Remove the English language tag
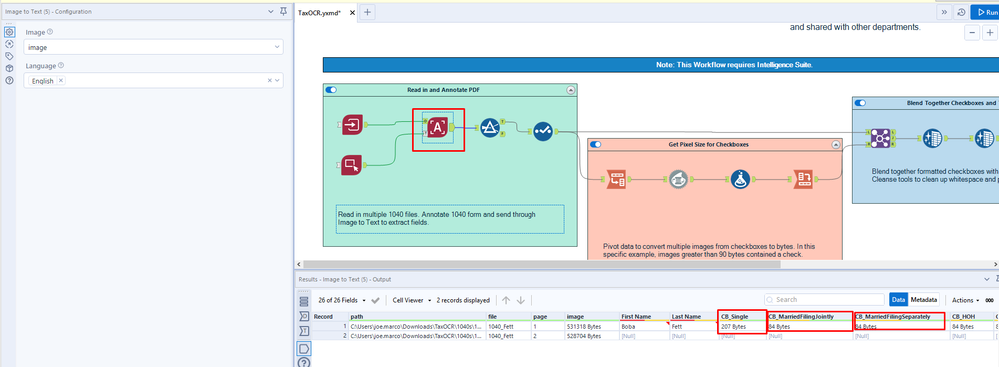Screen dimensions: 999x367 pos(60,81)
